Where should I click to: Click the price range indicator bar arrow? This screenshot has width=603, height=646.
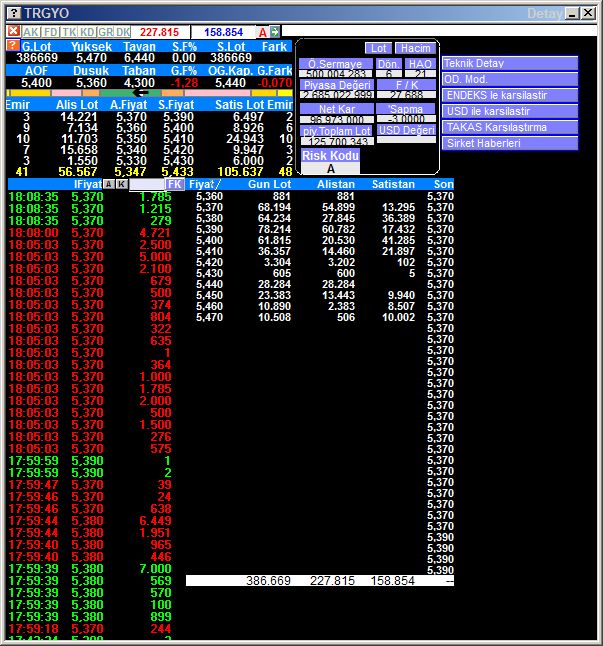(x=142, y=93)
